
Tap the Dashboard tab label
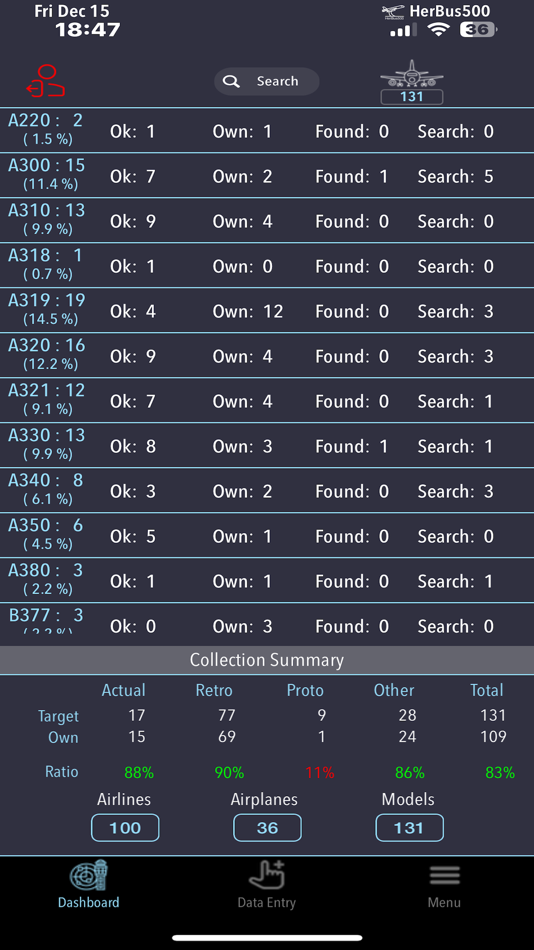[88, 902]
